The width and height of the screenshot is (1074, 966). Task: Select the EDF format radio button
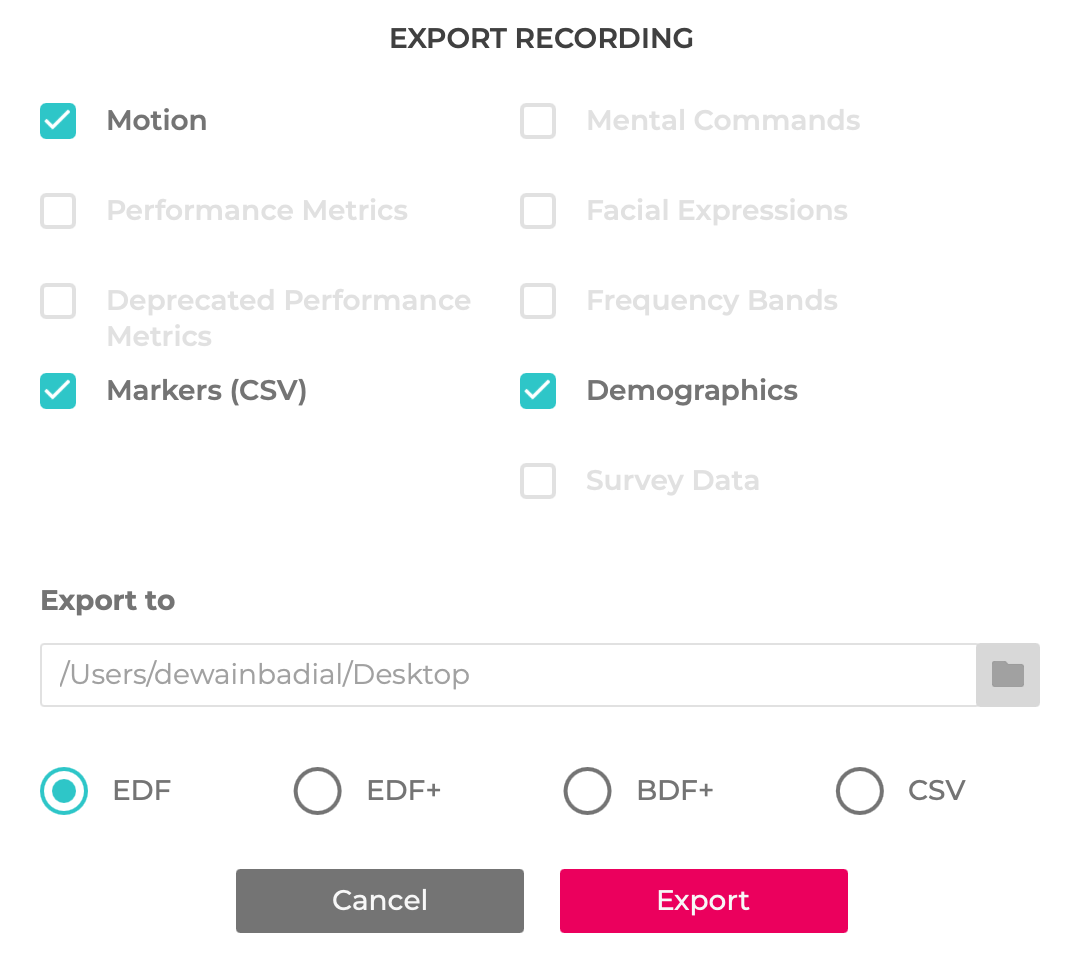click(x=64, y=791)
